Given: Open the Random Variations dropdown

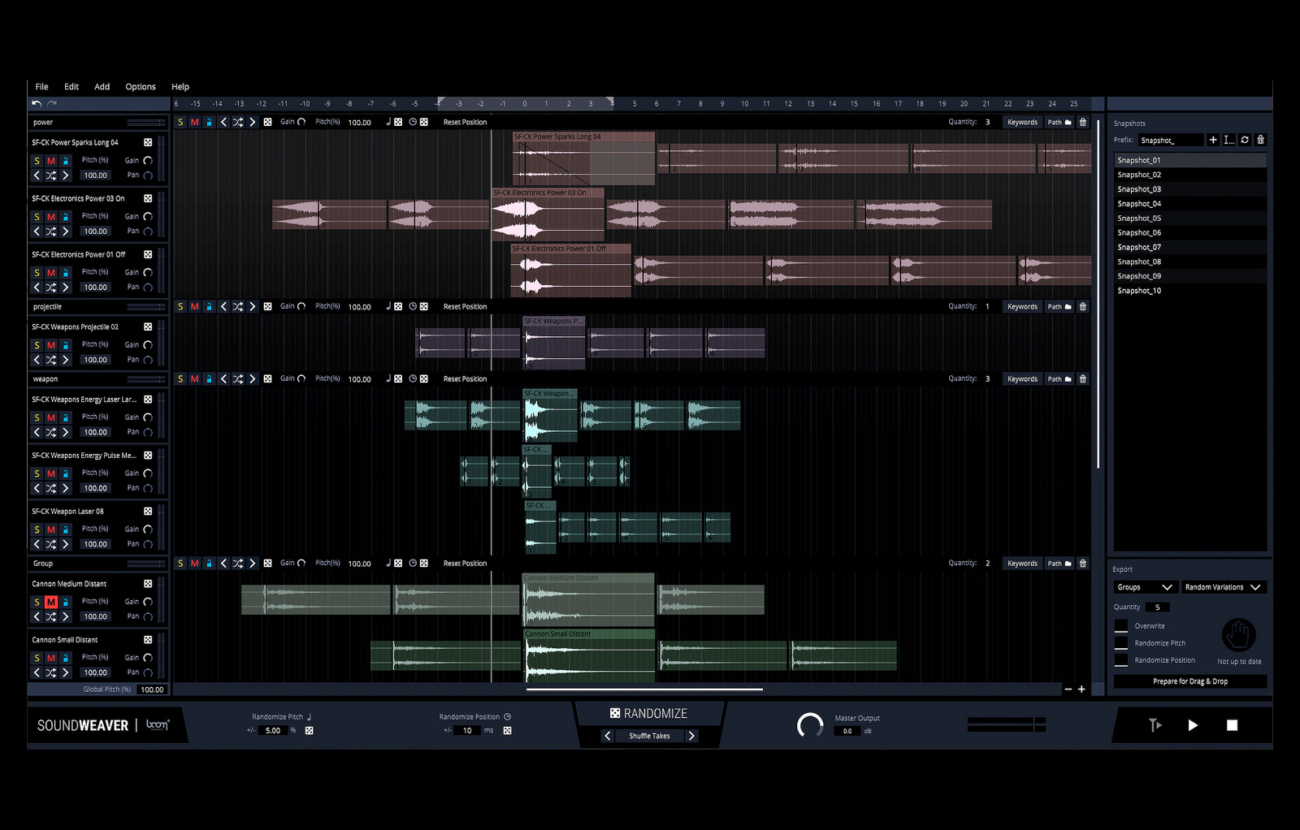Looking at the screenshot, I should (1224, 587).
